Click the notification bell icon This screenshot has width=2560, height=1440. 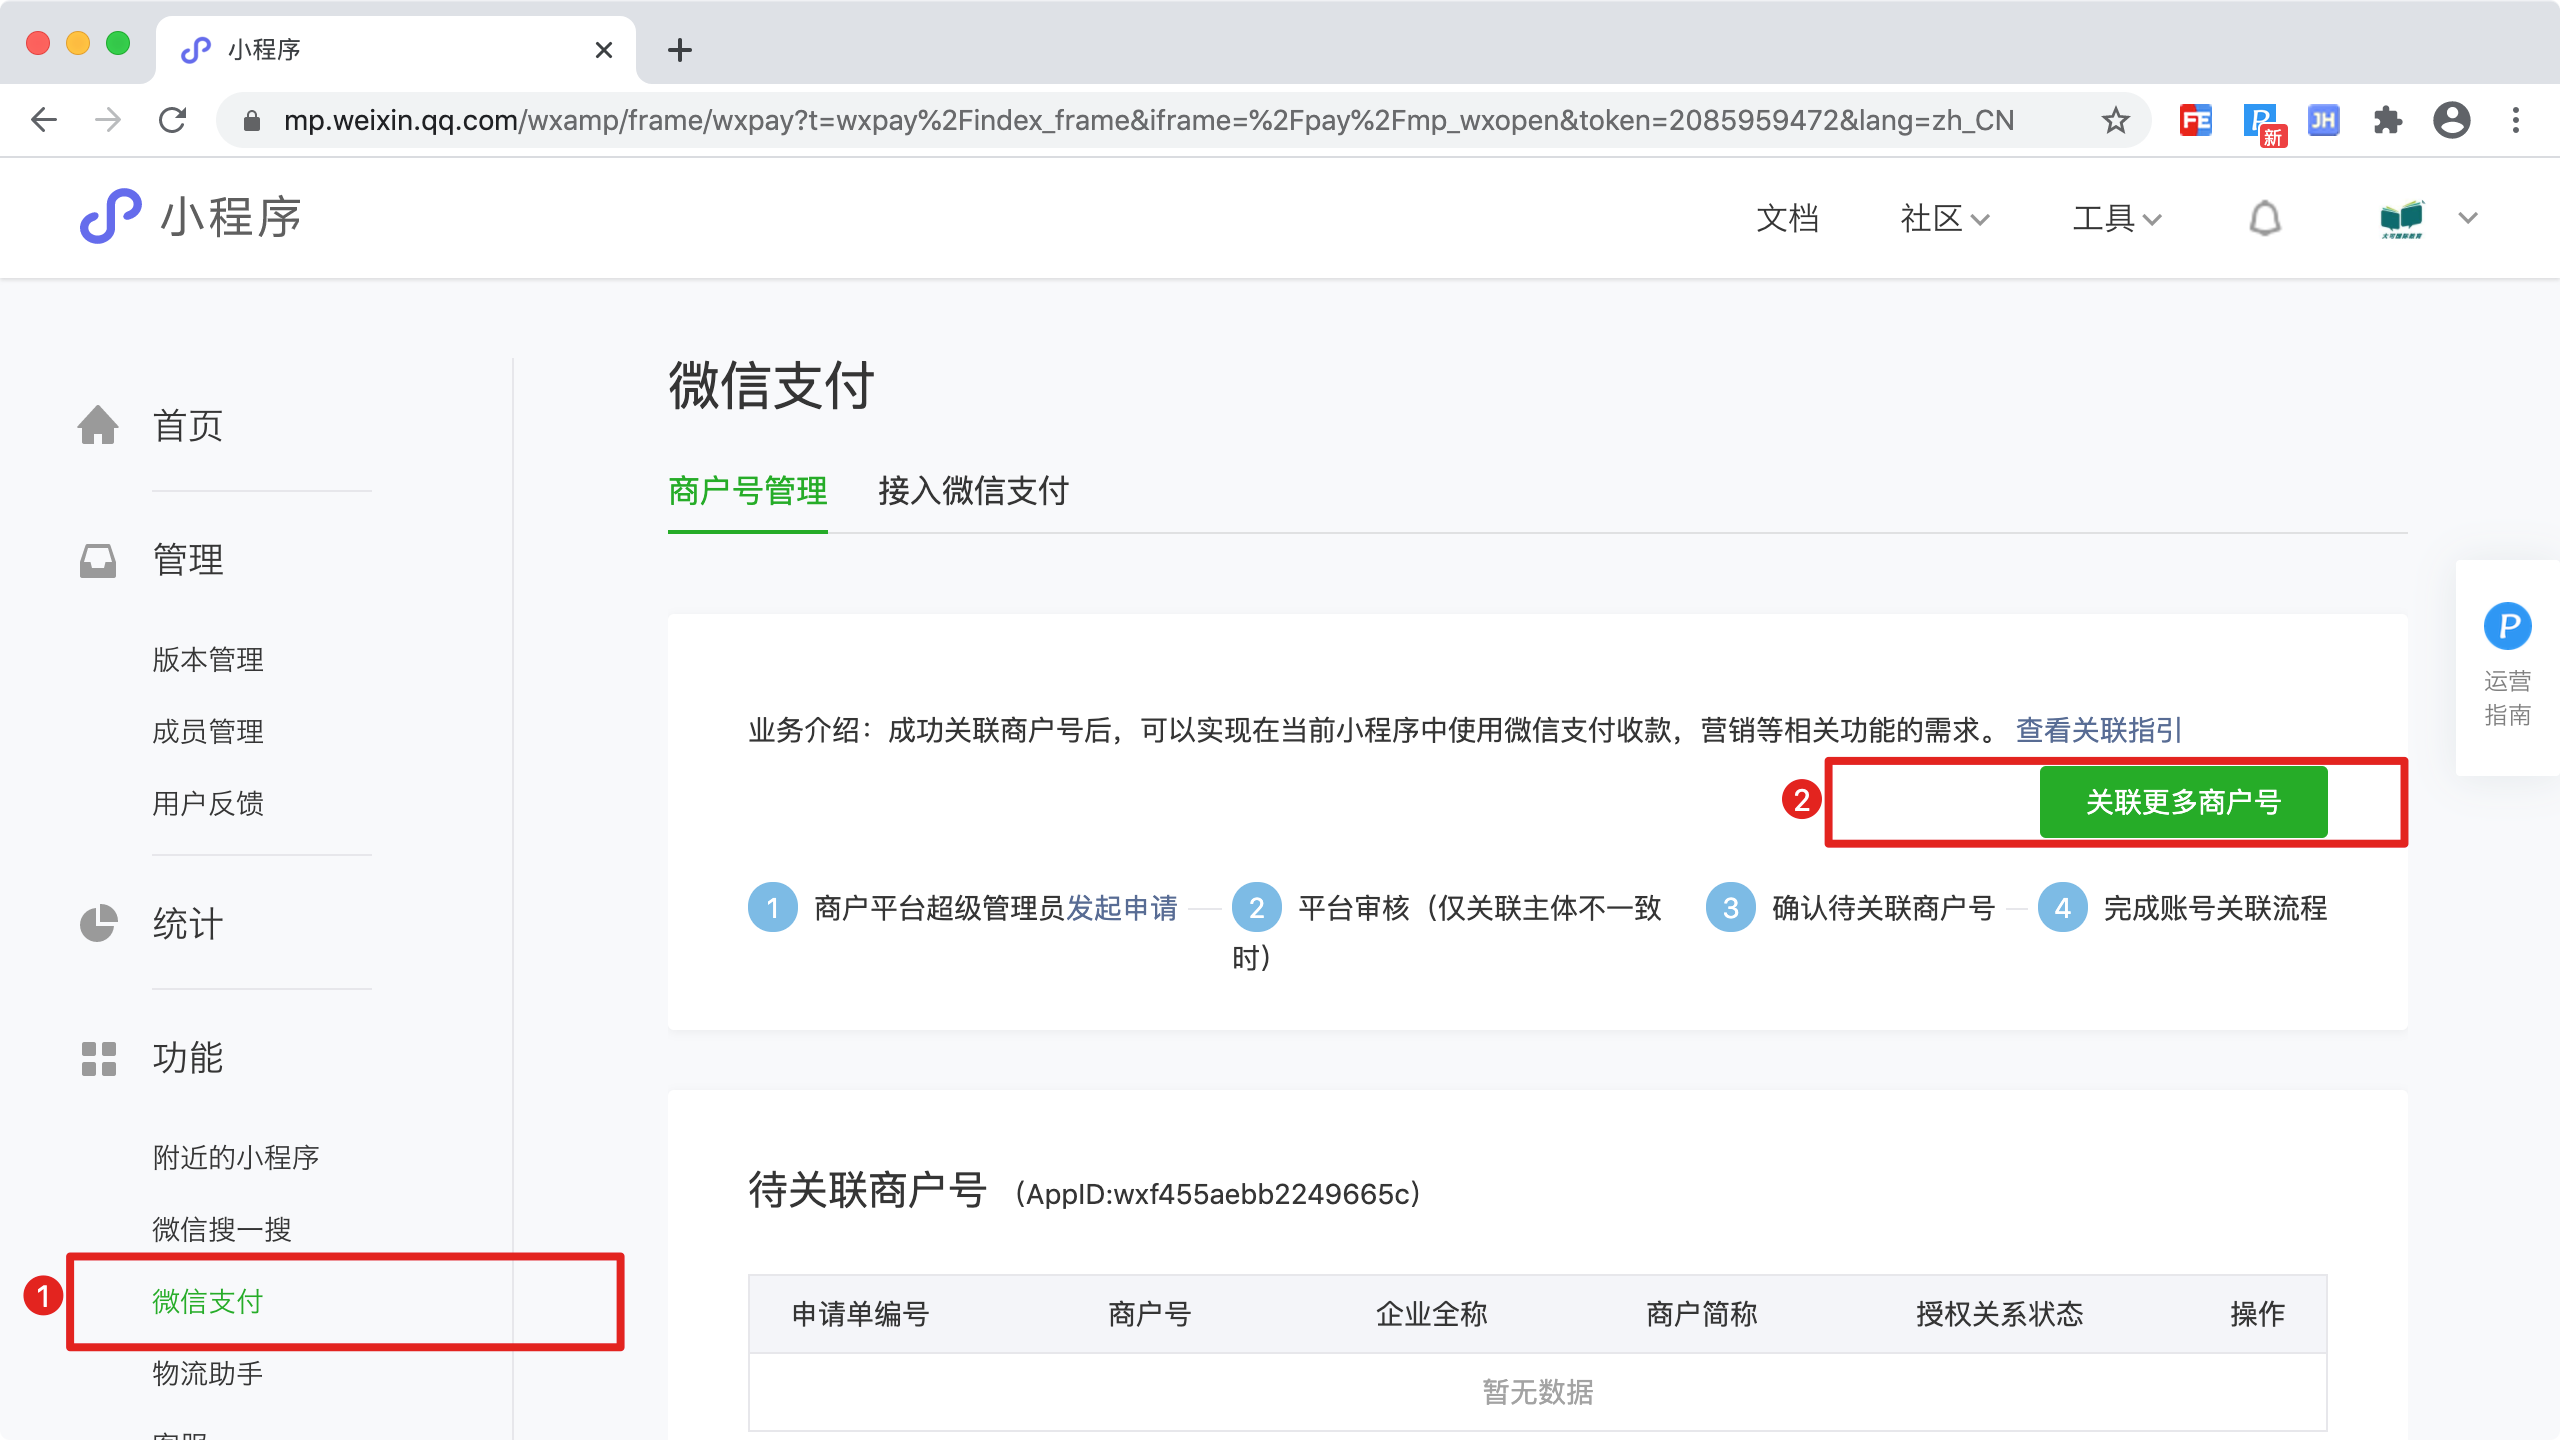pyautogui.click(x=2264, y=218)
